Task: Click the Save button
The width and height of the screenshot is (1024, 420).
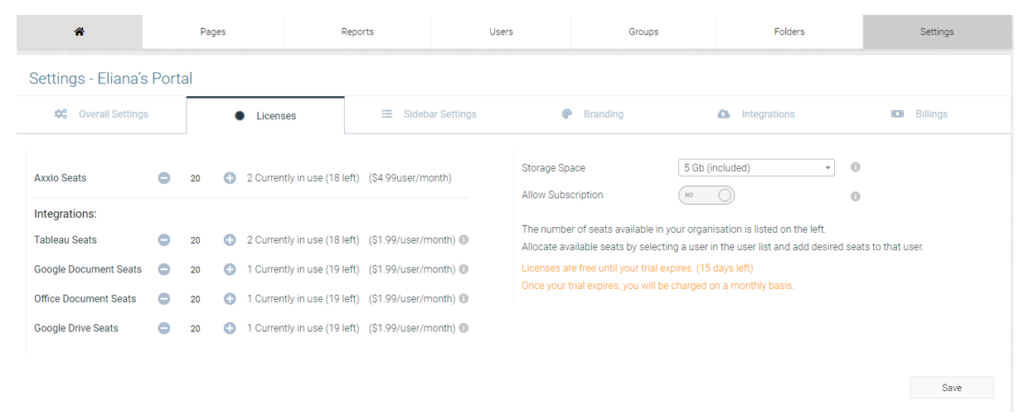Action: [x=952, y=387]
